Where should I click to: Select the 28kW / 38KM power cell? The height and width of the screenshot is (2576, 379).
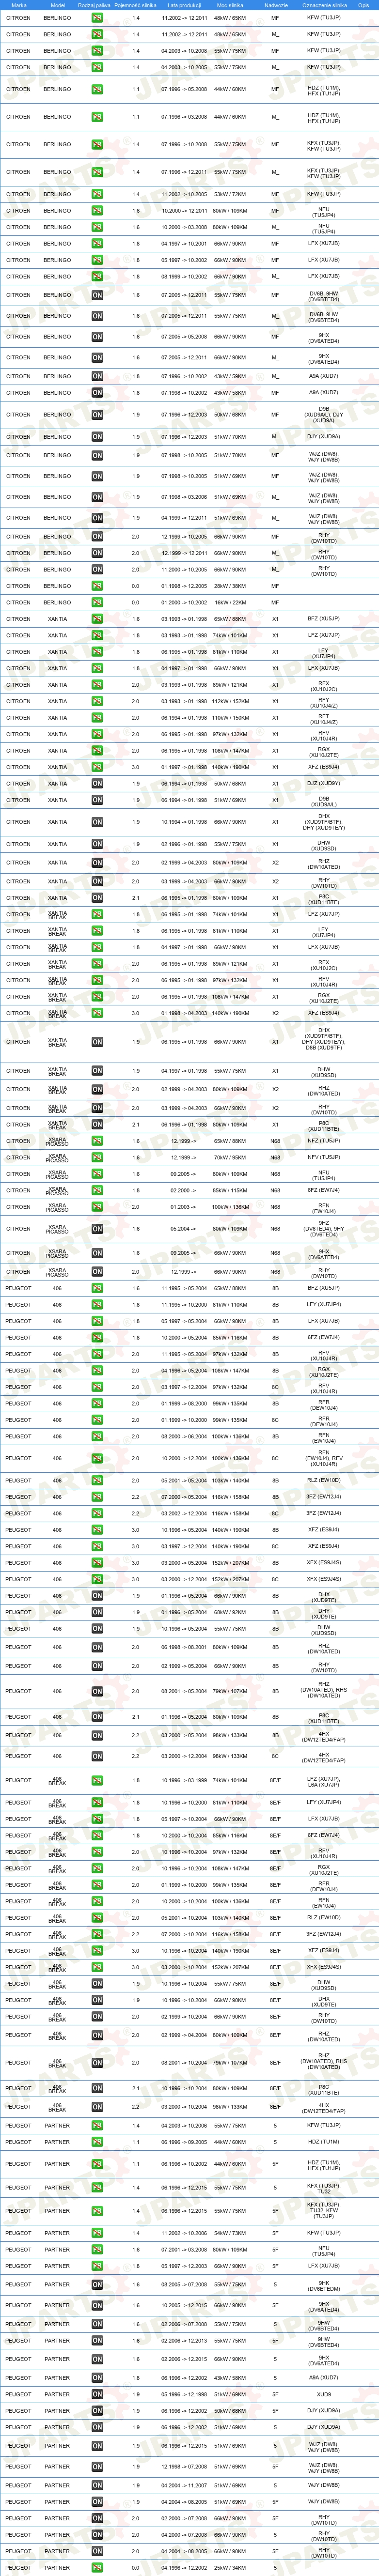pos(230,586)
